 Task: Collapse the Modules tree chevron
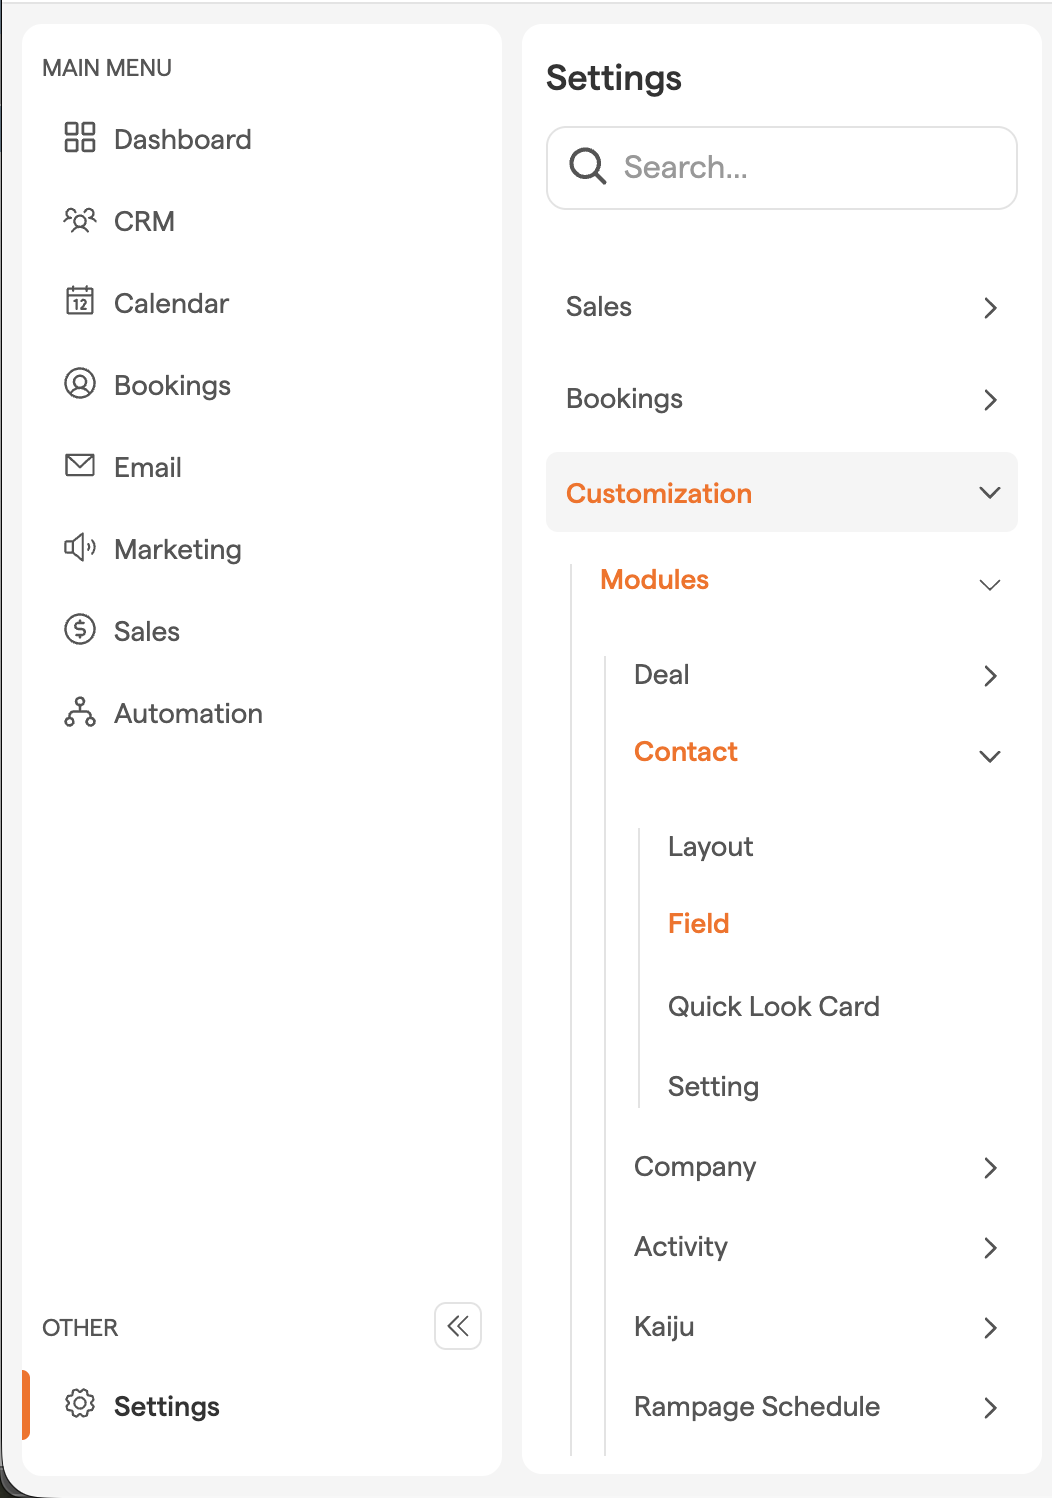point(990,585)
